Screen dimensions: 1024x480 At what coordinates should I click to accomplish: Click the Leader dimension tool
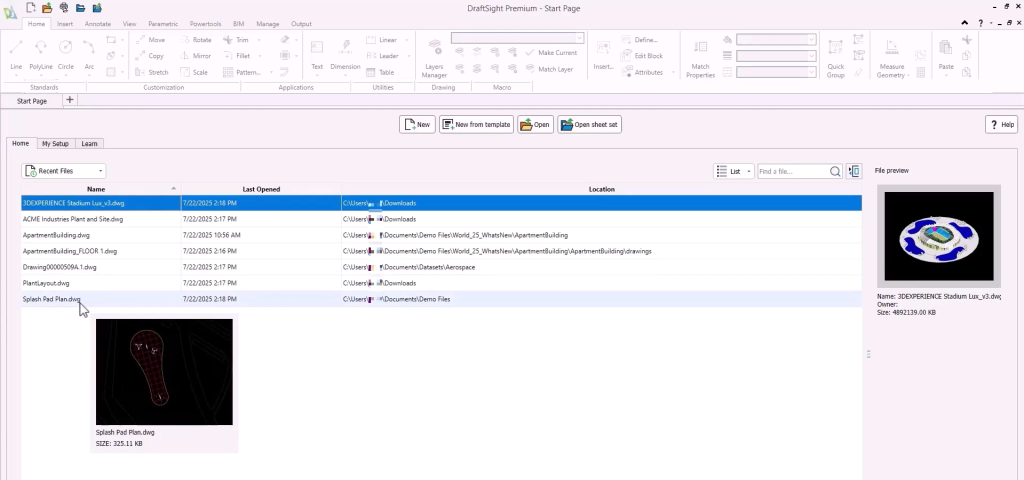[382, 56]
